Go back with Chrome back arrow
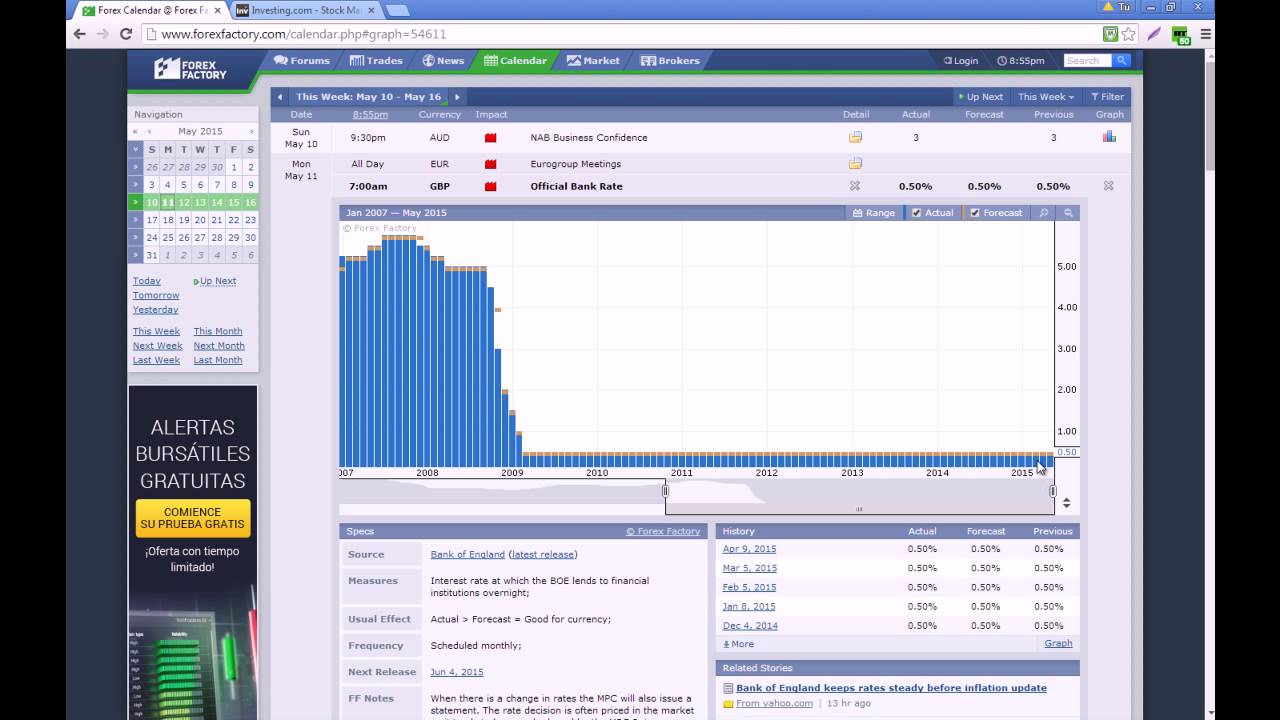 [80, 33]
